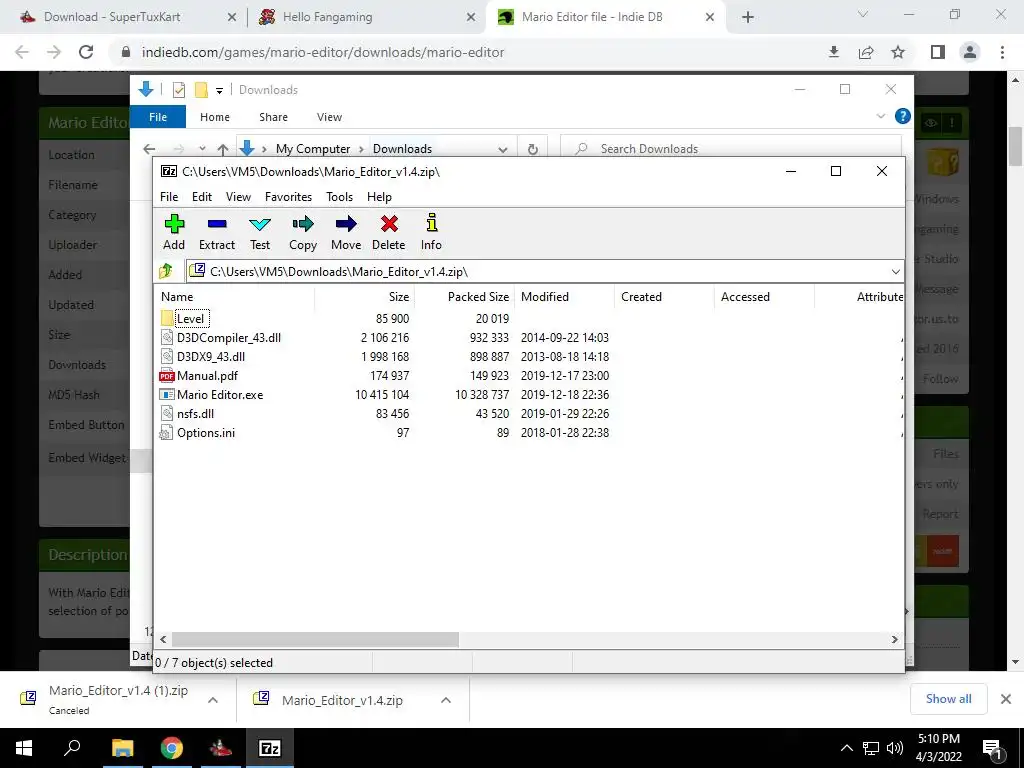Run the Test archive tool
This screenshot has height=768, width=1024.
pyautogui.click(x=260, y=232)
